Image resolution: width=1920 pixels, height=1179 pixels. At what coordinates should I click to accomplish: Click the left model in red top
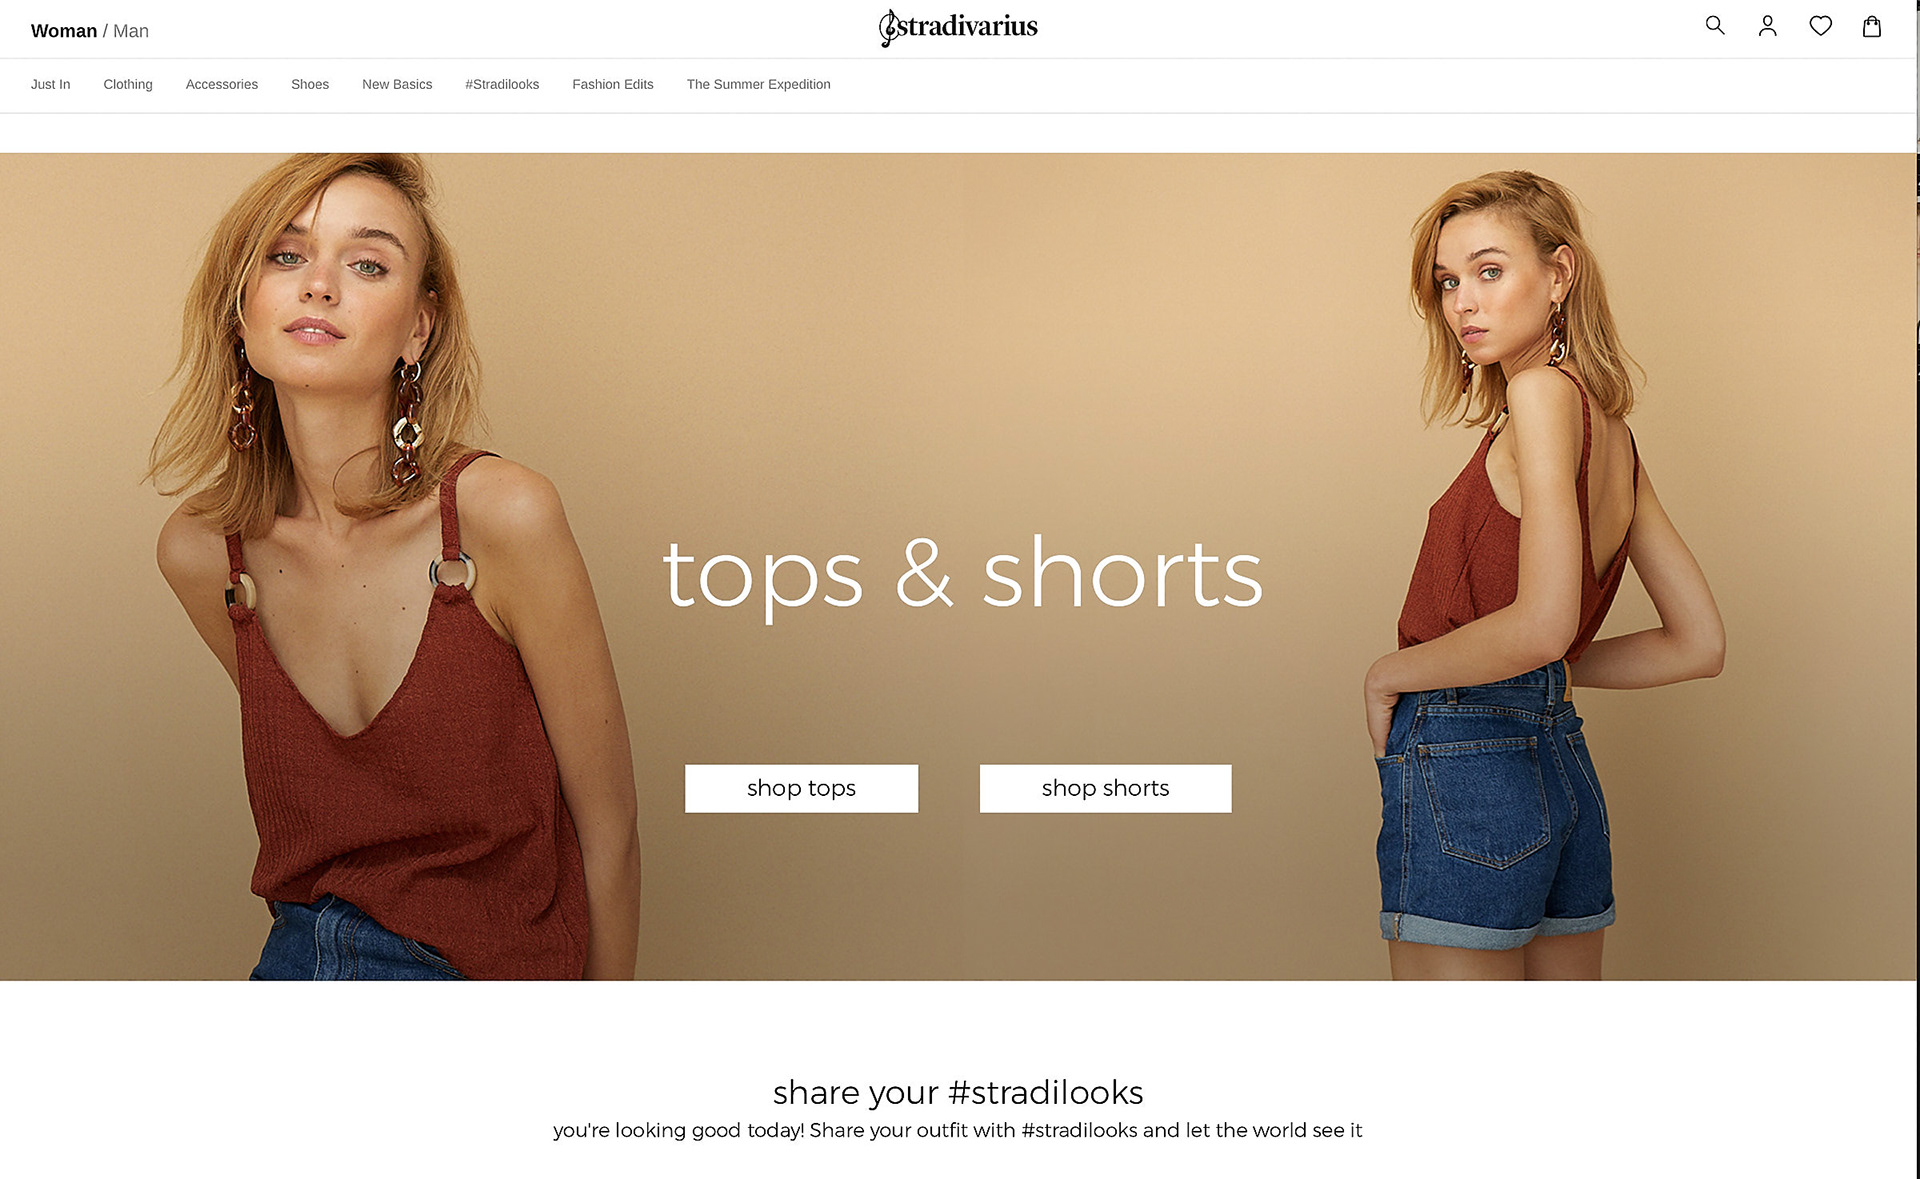[x=390, y=566]
